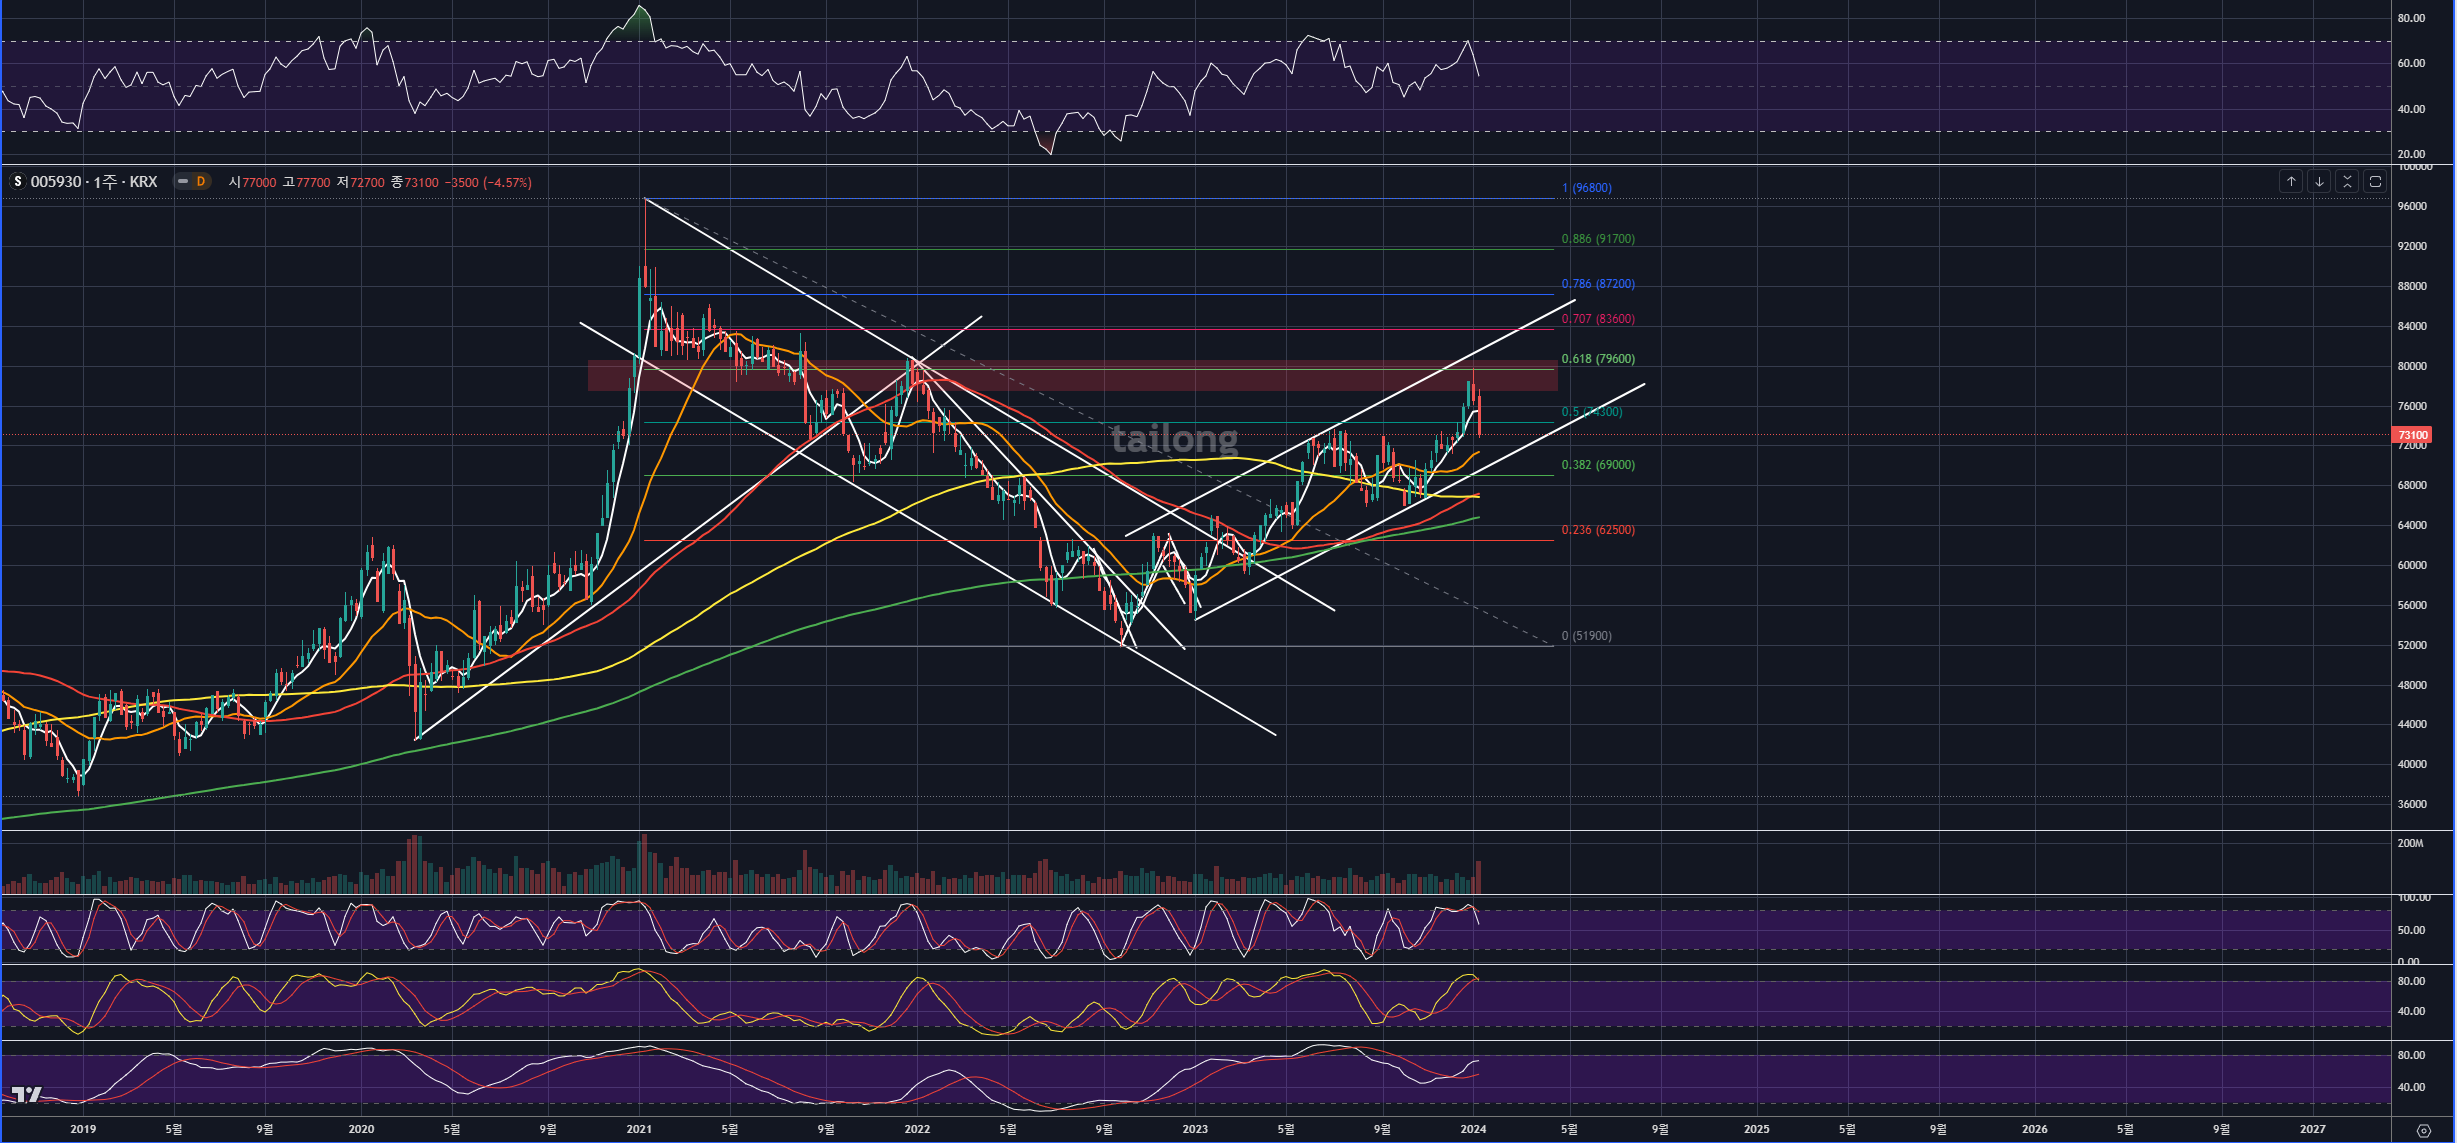
Task: Open chart settings gear icon at bottom-right
Action: pyautogui.click(x=2423, y=1130)
